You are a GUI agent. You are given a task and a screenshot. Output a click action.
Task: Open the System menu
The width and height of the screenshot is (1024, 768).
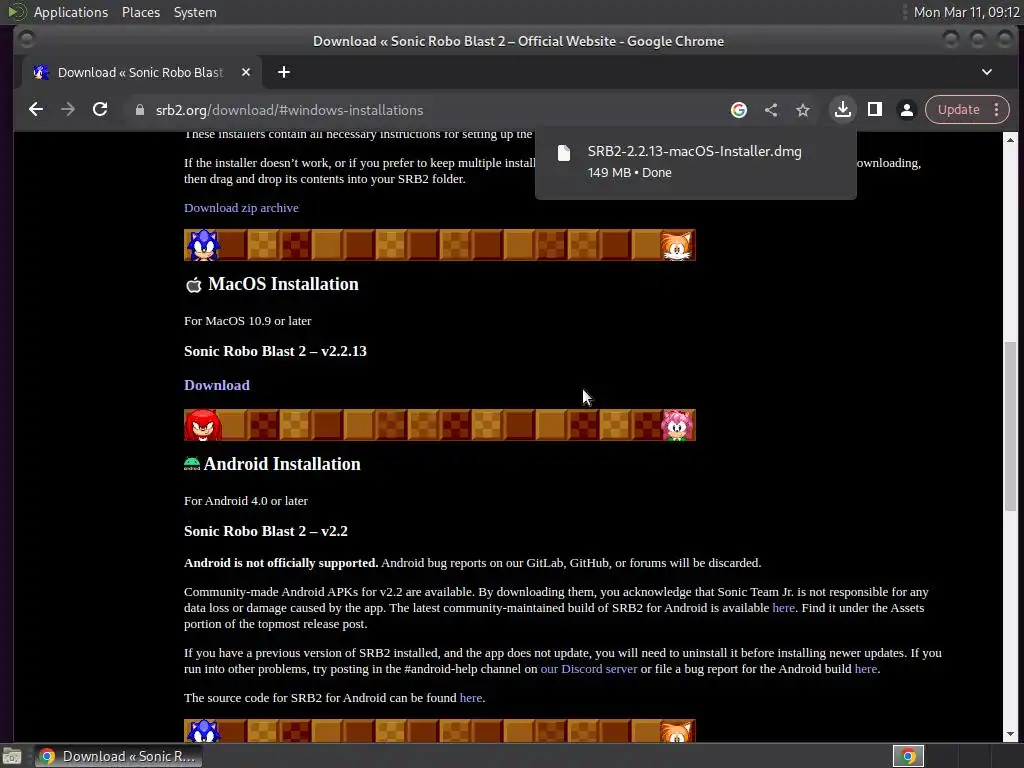point(195,12)
